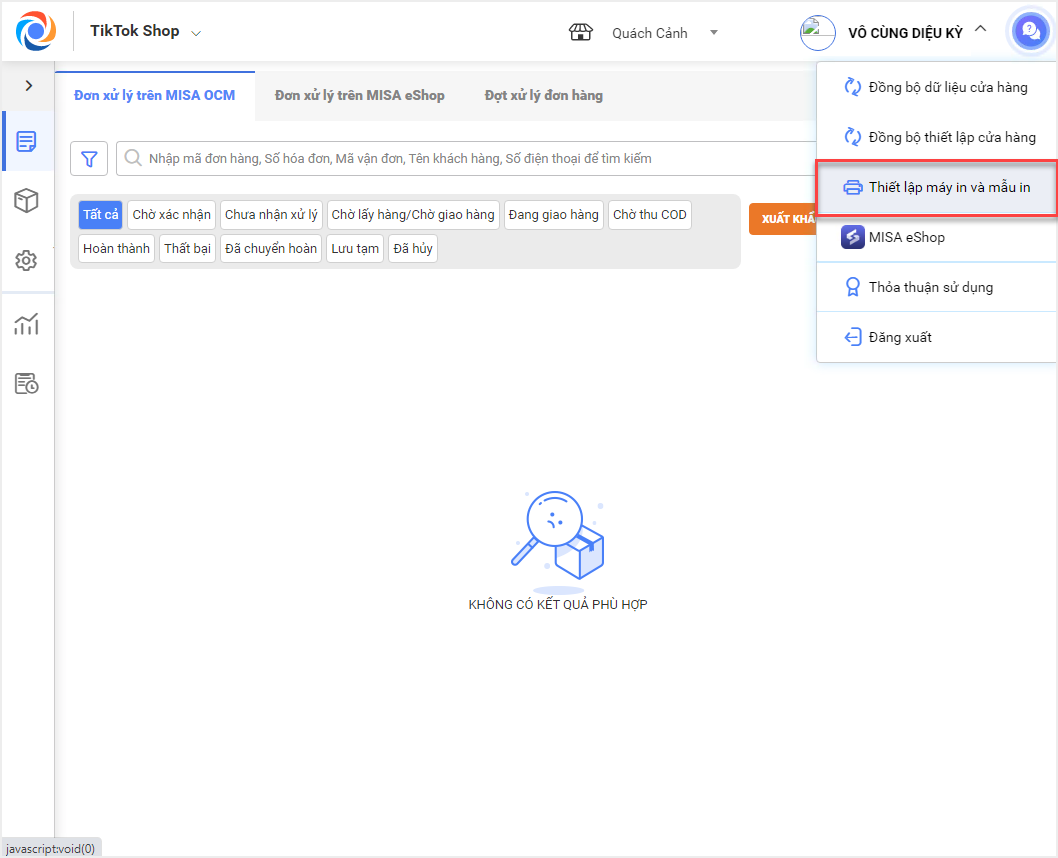This screenshot has width=1058, height=858.
Task: Open MISA eShop from the menu
Action: (936, 237)
